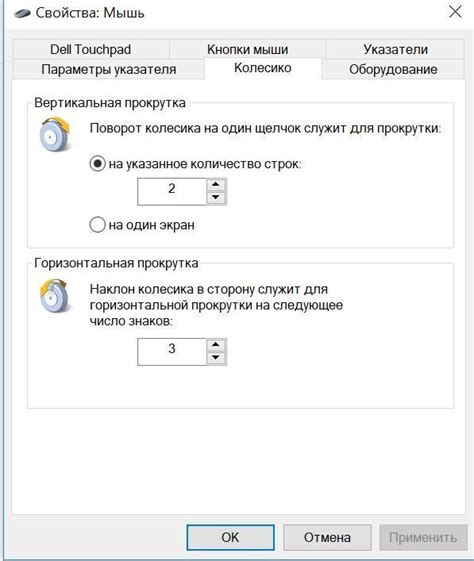474x561 pixels.
Task: Select 'на указанное количество строк' radio option
Action: click(x=97, y=164)
